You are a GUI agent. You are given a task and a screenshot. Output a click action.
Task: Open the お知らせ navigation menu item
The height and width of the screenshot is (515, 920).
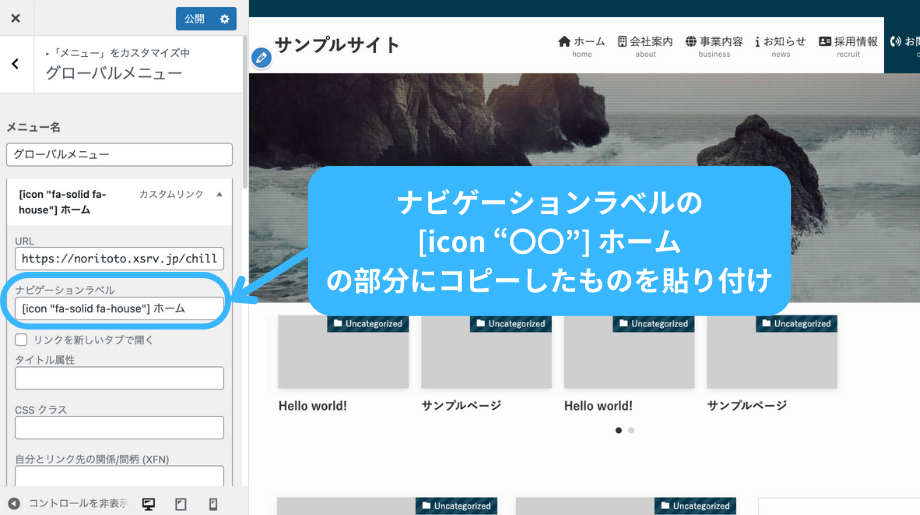pyautogui.click(x=780, y=45)
